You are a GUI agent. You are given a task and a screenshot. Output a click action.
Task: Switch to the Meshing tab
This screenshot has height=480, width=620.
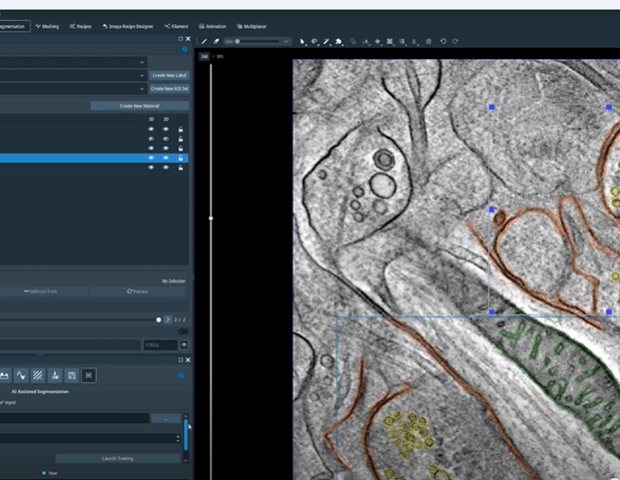46,26
